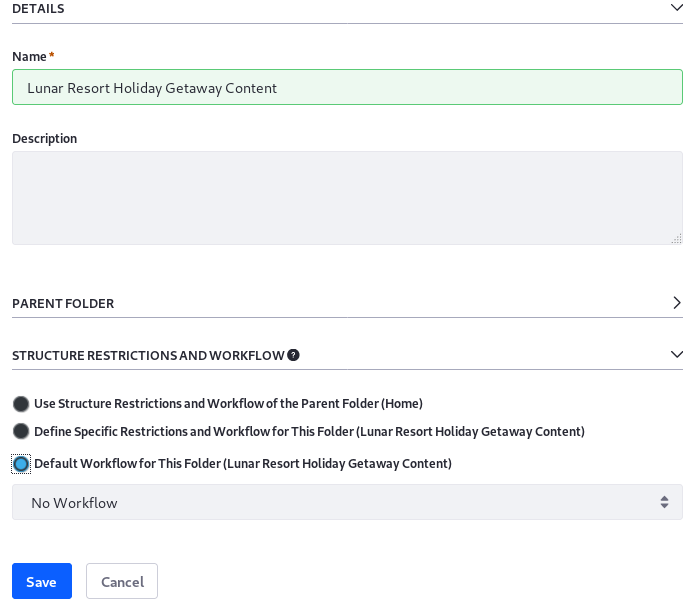
Task: Click the Structure Restrictions and Workflow heading
Action: [x=148, y=356]
